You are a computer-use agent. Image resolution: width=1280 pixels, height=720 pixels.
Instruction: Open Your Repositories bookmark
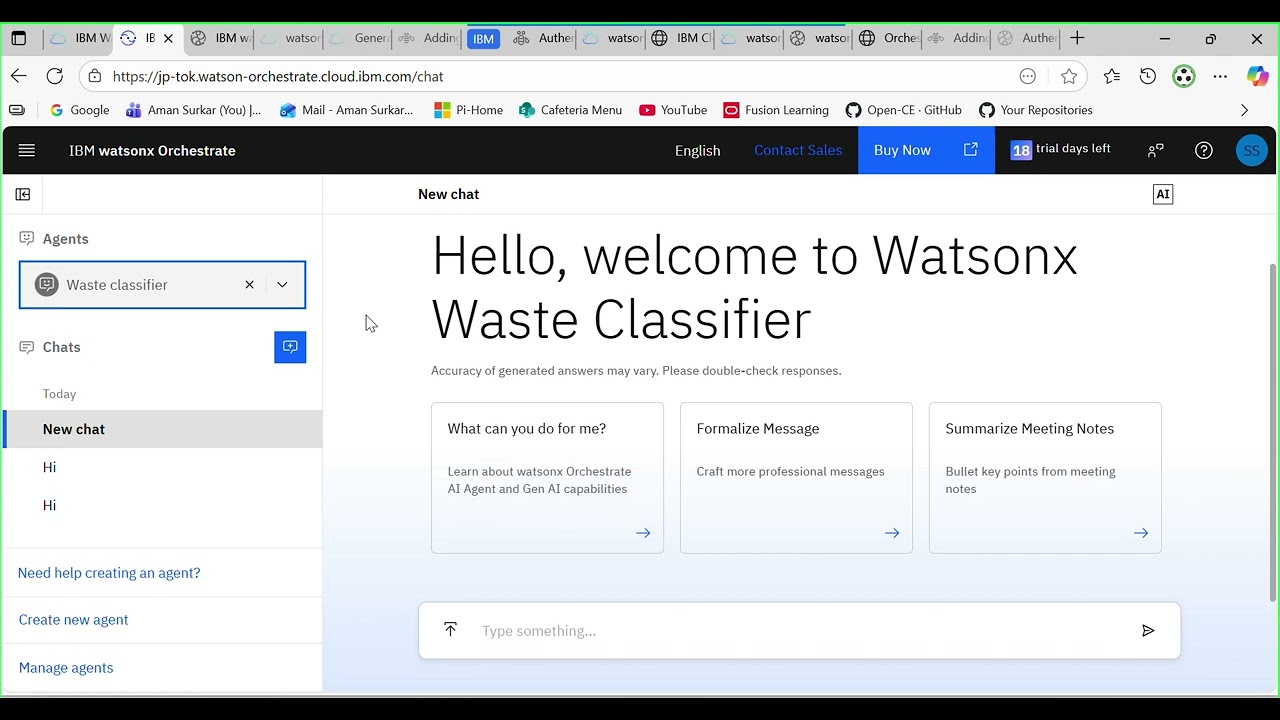pyautogui.click(x=1036, y=110)
